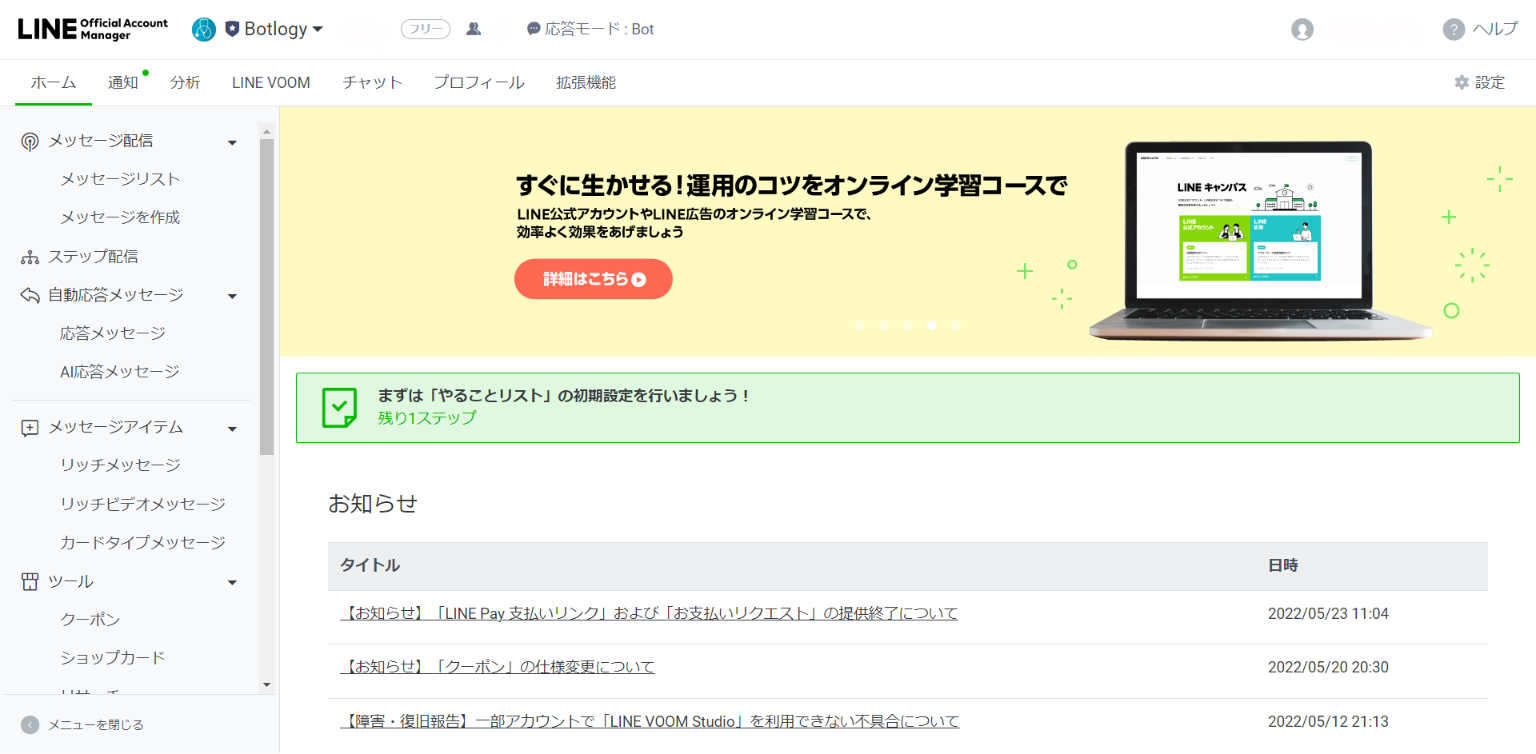Open the「クーポン」の仕様変更について notice
This screenshot has width=1536, height=754.
click(x=498, y=667)
